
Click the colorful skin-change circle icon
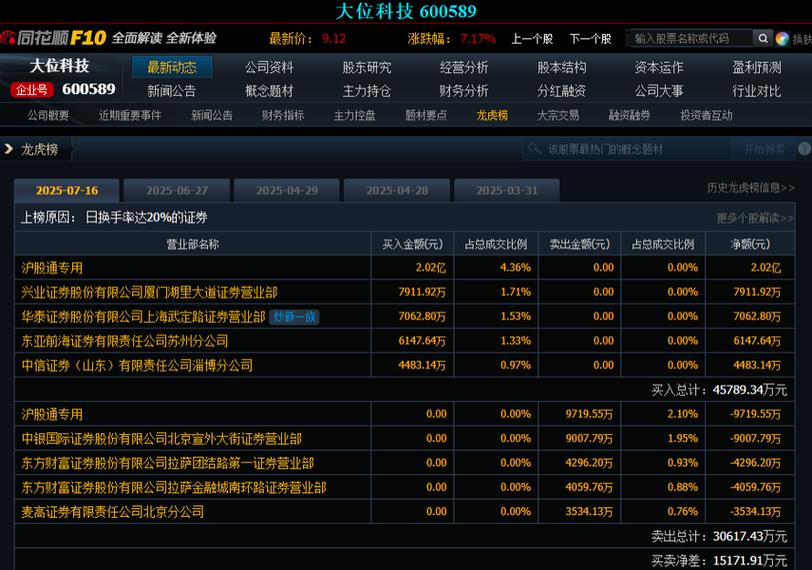(x=783, y=38)
